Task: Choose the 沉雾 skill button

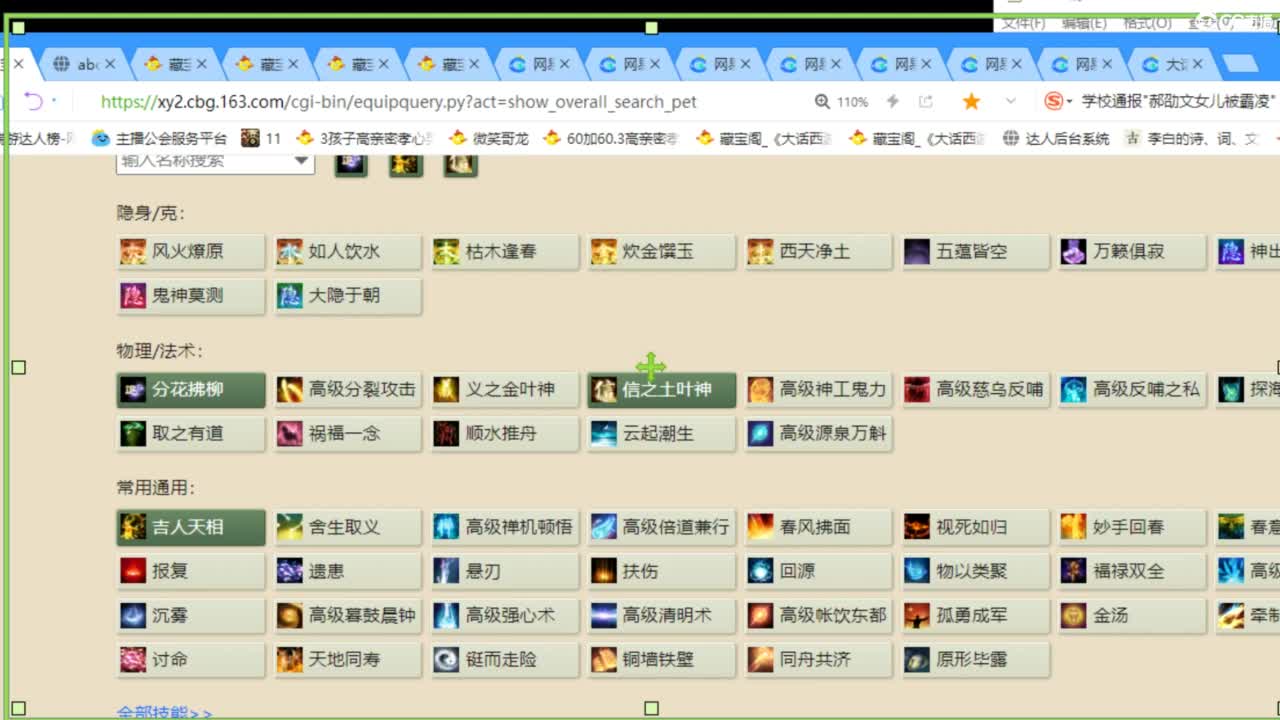Action: [191, 616]
